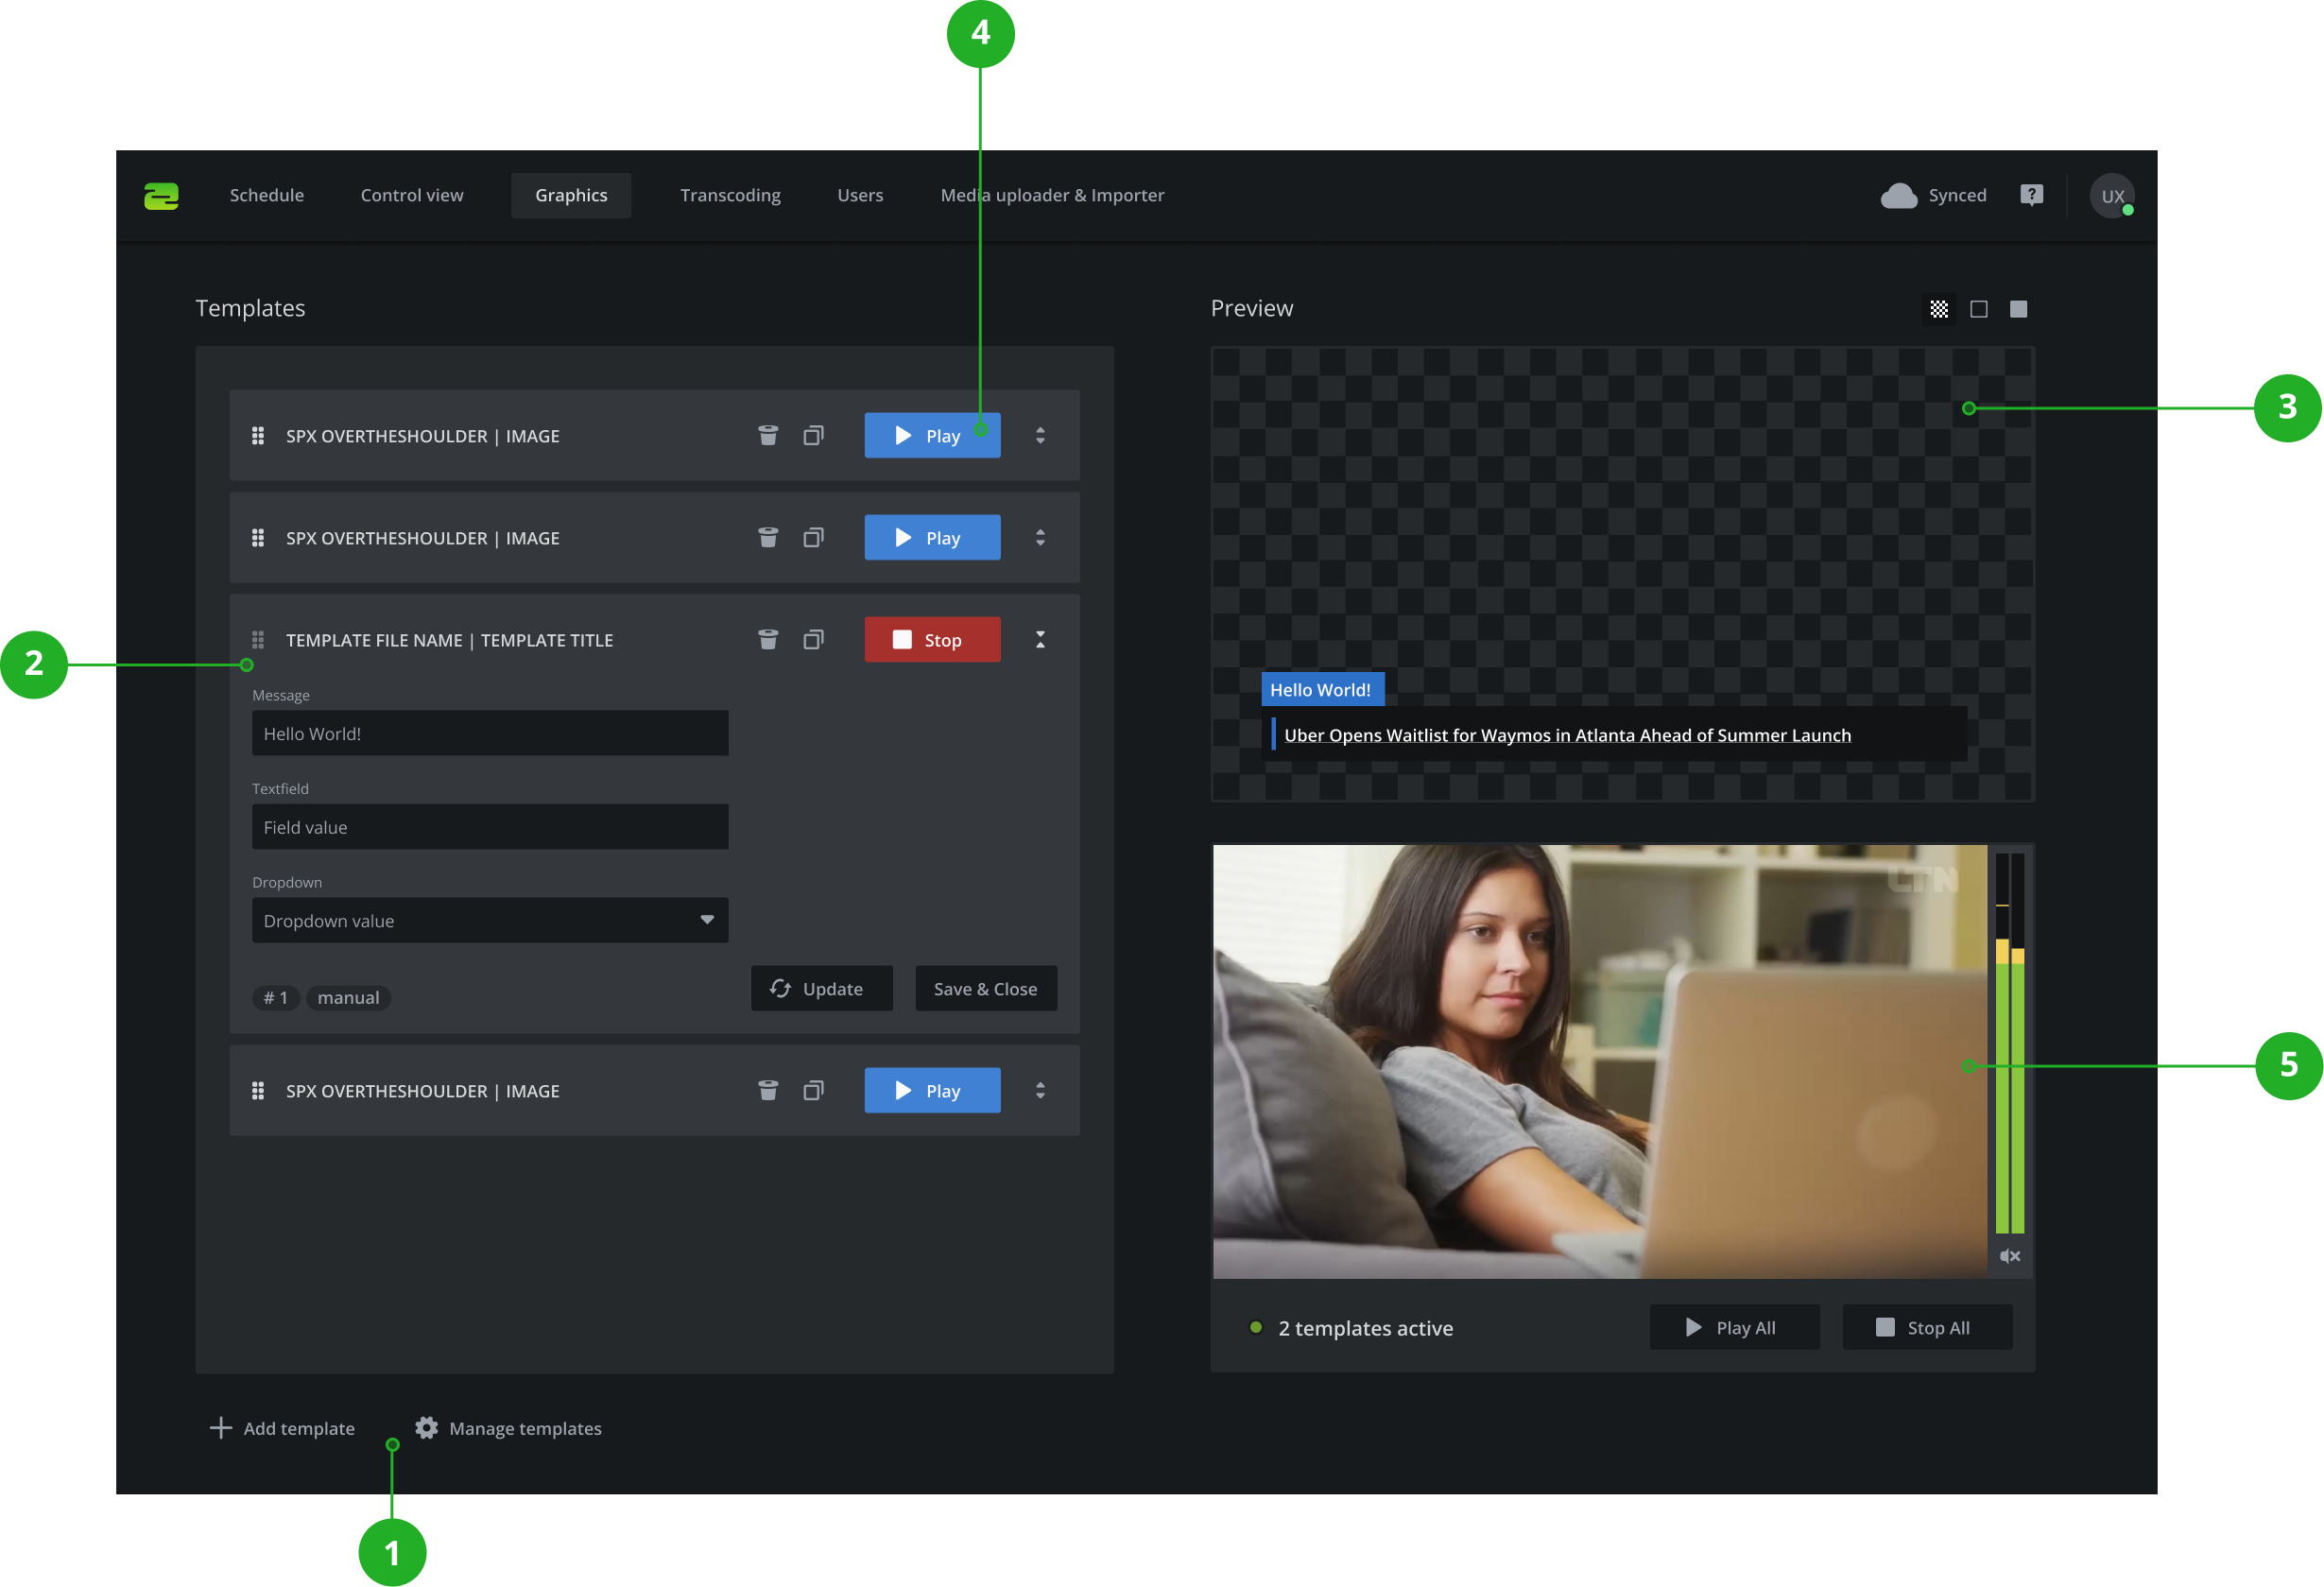Open the Control view tab
The width and height of the screenshot is (2324, 1587).
tap(412, 195)
